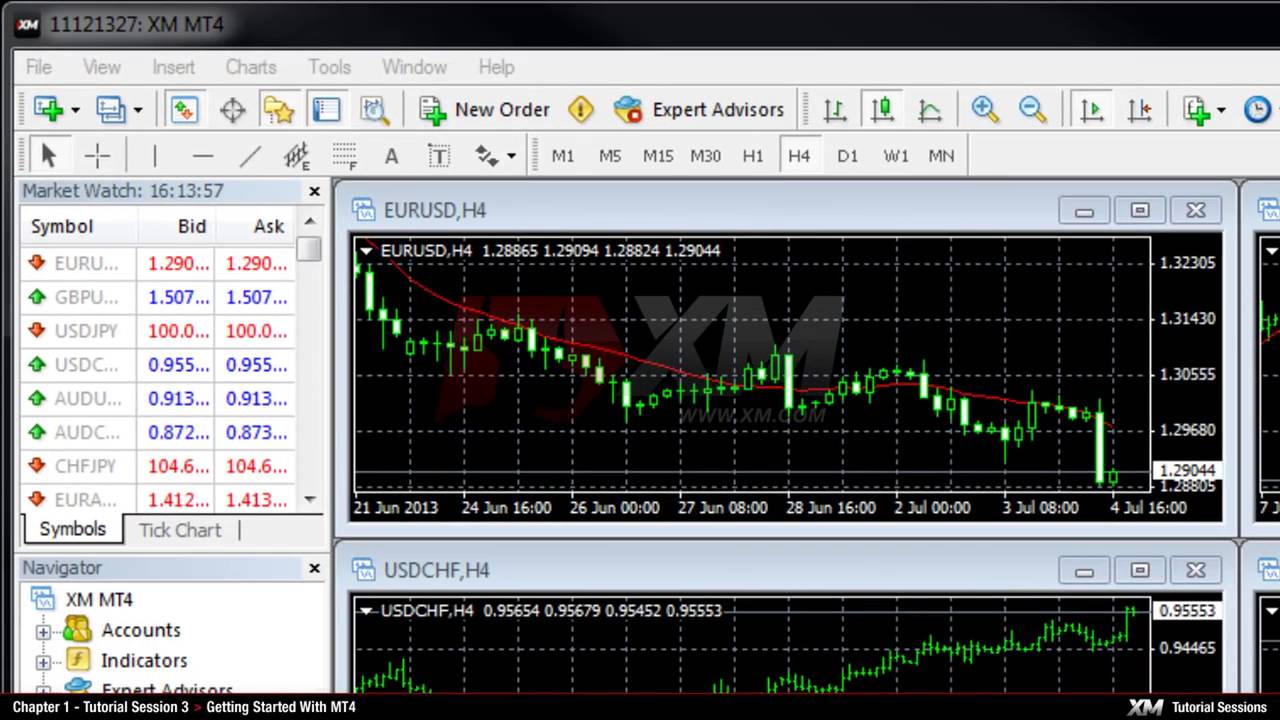1280x720 pixels.
Task: Toggle the Market Watch window icon
Action: click(x=184, y=109)
